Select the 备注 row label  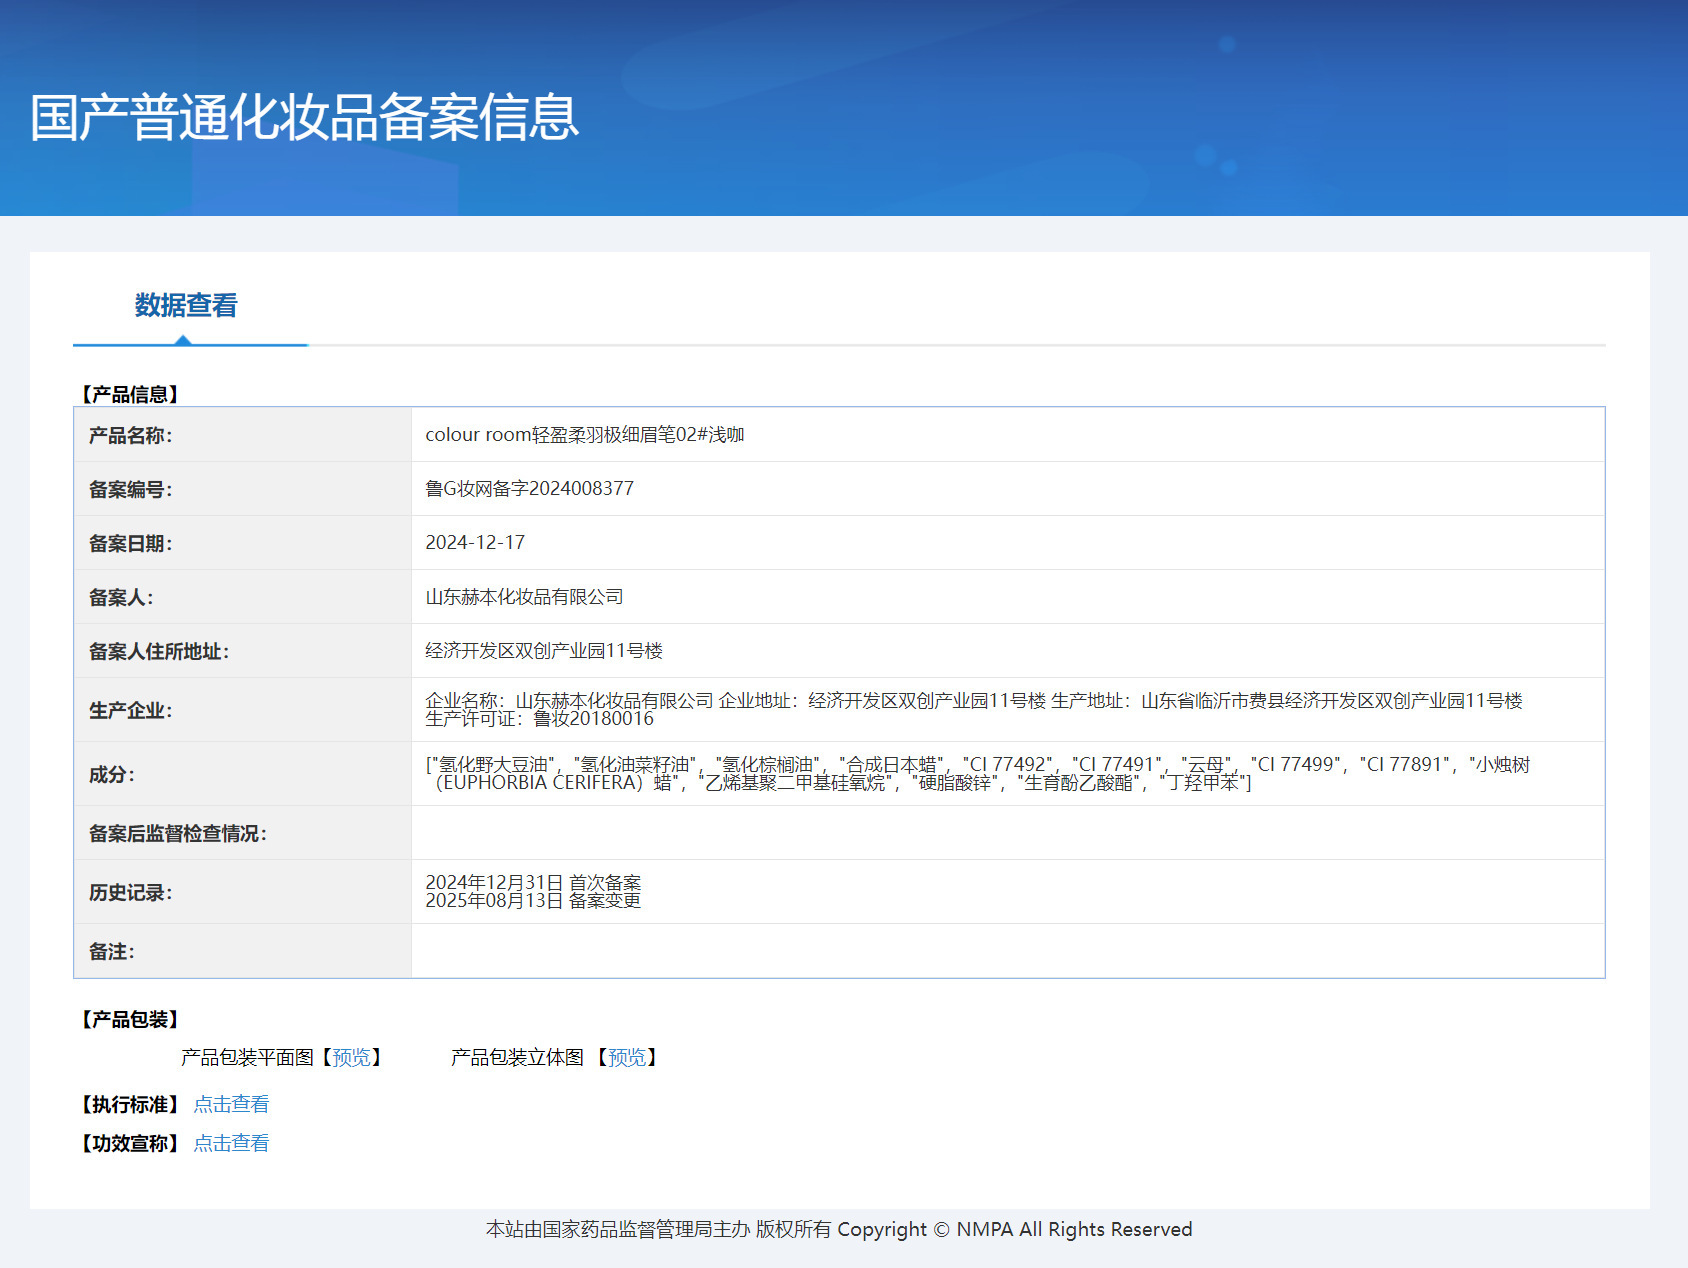point(111,951)
